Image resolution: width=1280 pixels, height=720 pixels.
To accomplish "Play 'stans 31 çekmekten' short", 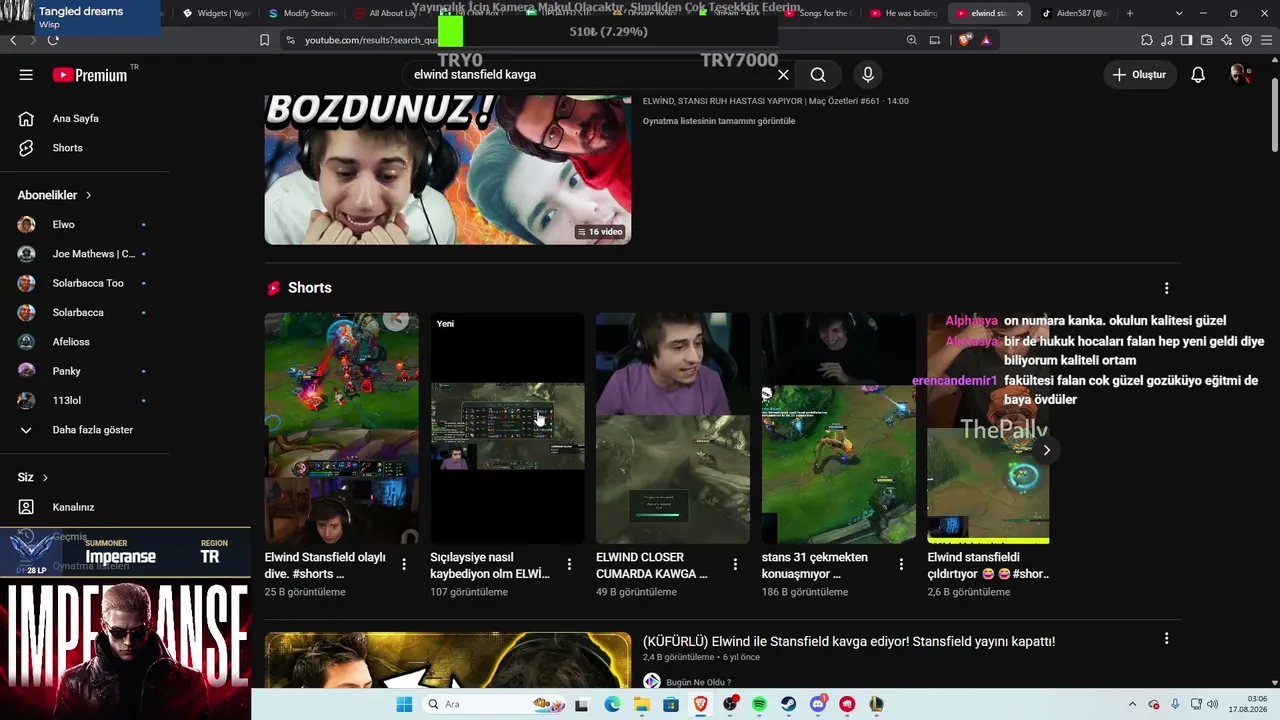I will coord(839,428).
